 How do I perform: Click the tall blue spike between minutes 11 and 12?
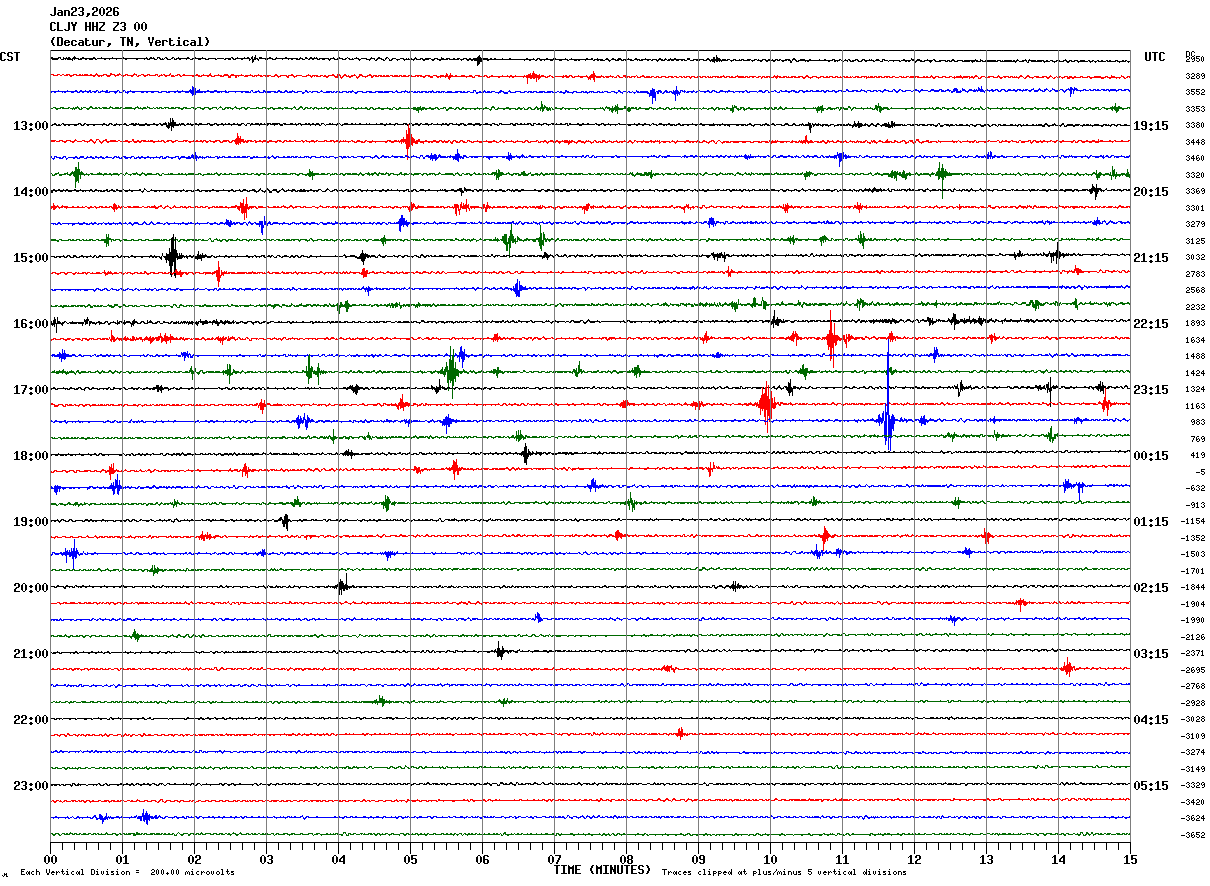pyautogui.click(x=887, y=400)
